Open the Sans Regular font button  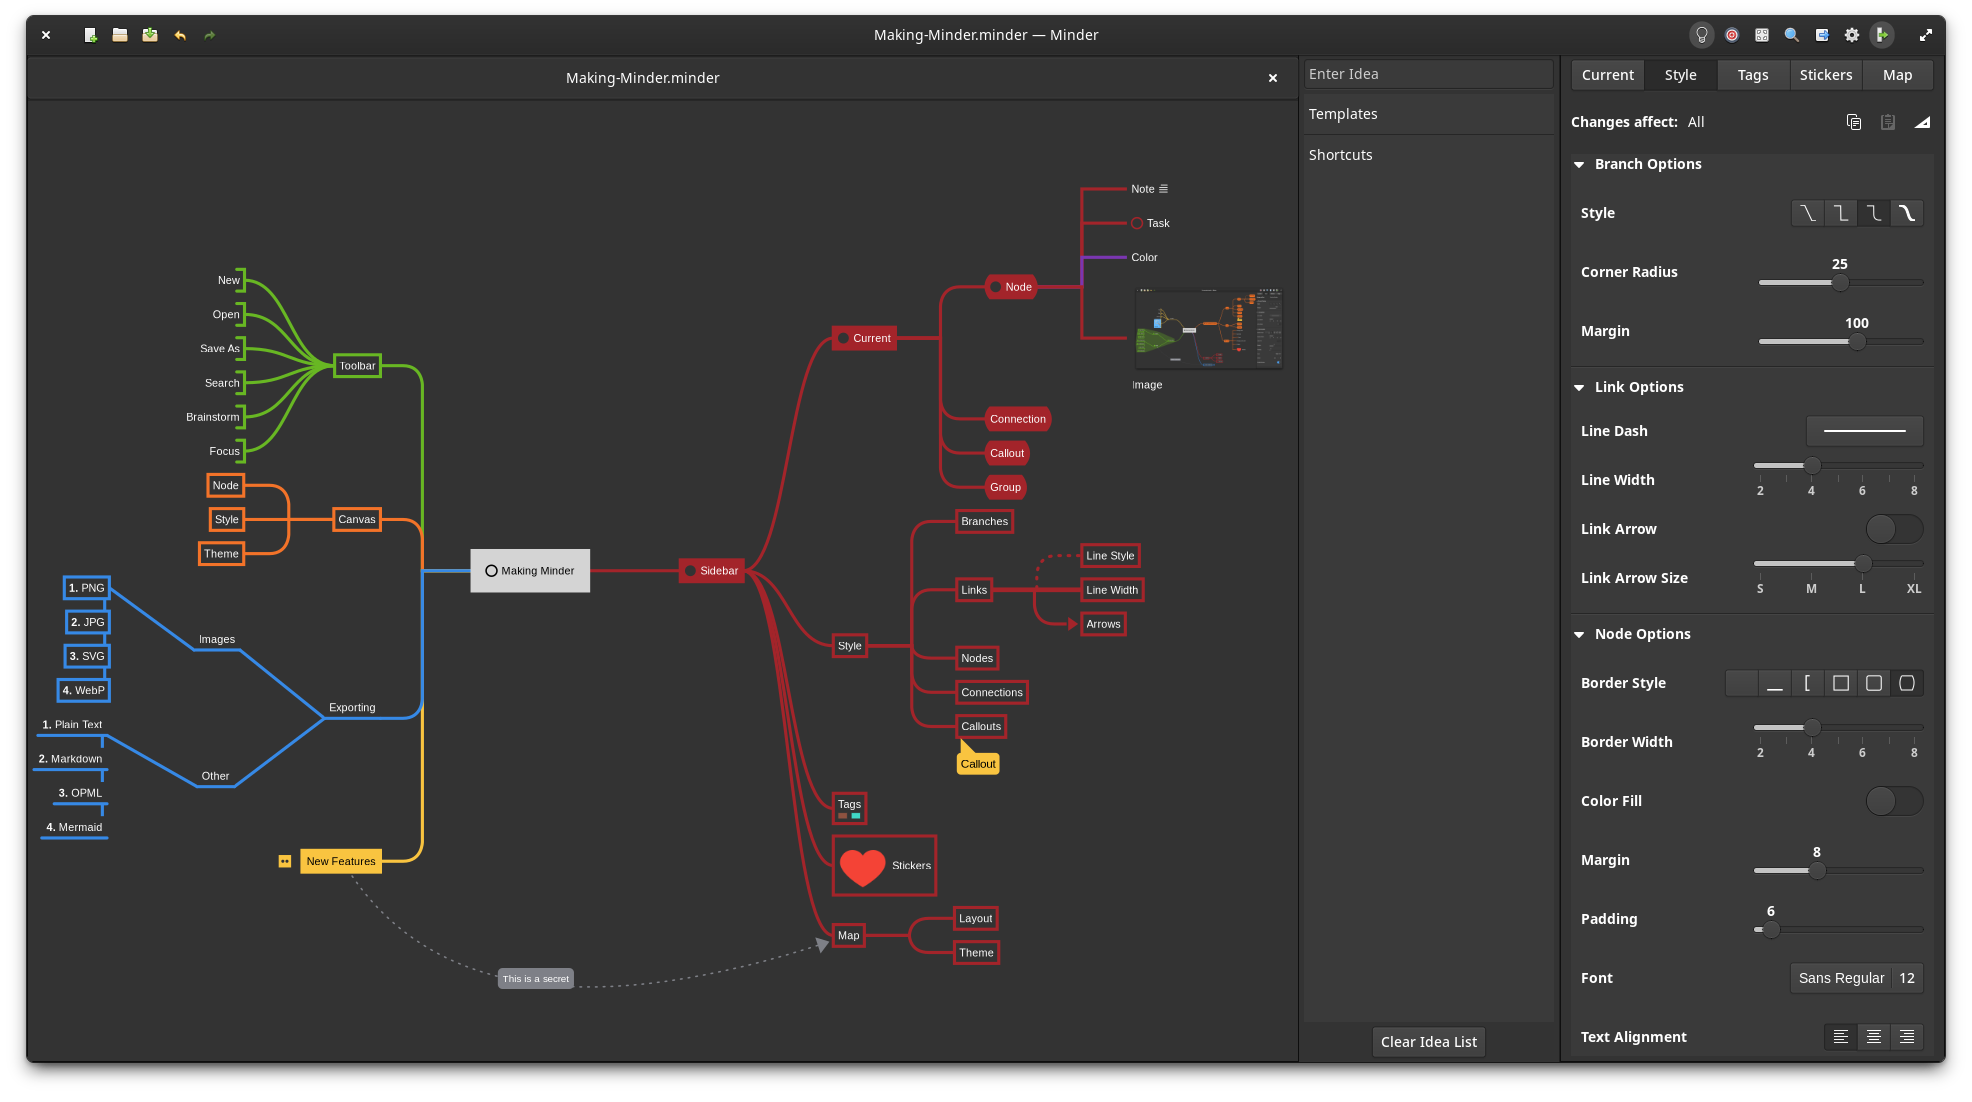[x=1840, y=978]
